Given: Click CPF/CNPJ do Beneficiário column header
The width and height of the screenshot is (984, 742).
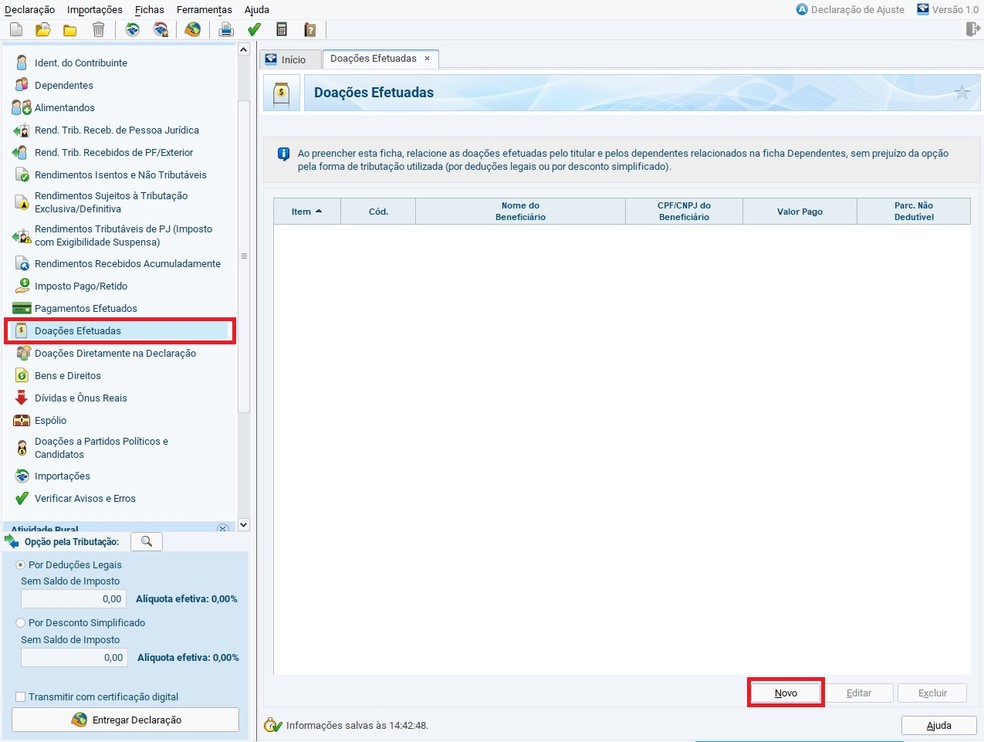Looking at the screenshot, I should click(x=684, y=212).
